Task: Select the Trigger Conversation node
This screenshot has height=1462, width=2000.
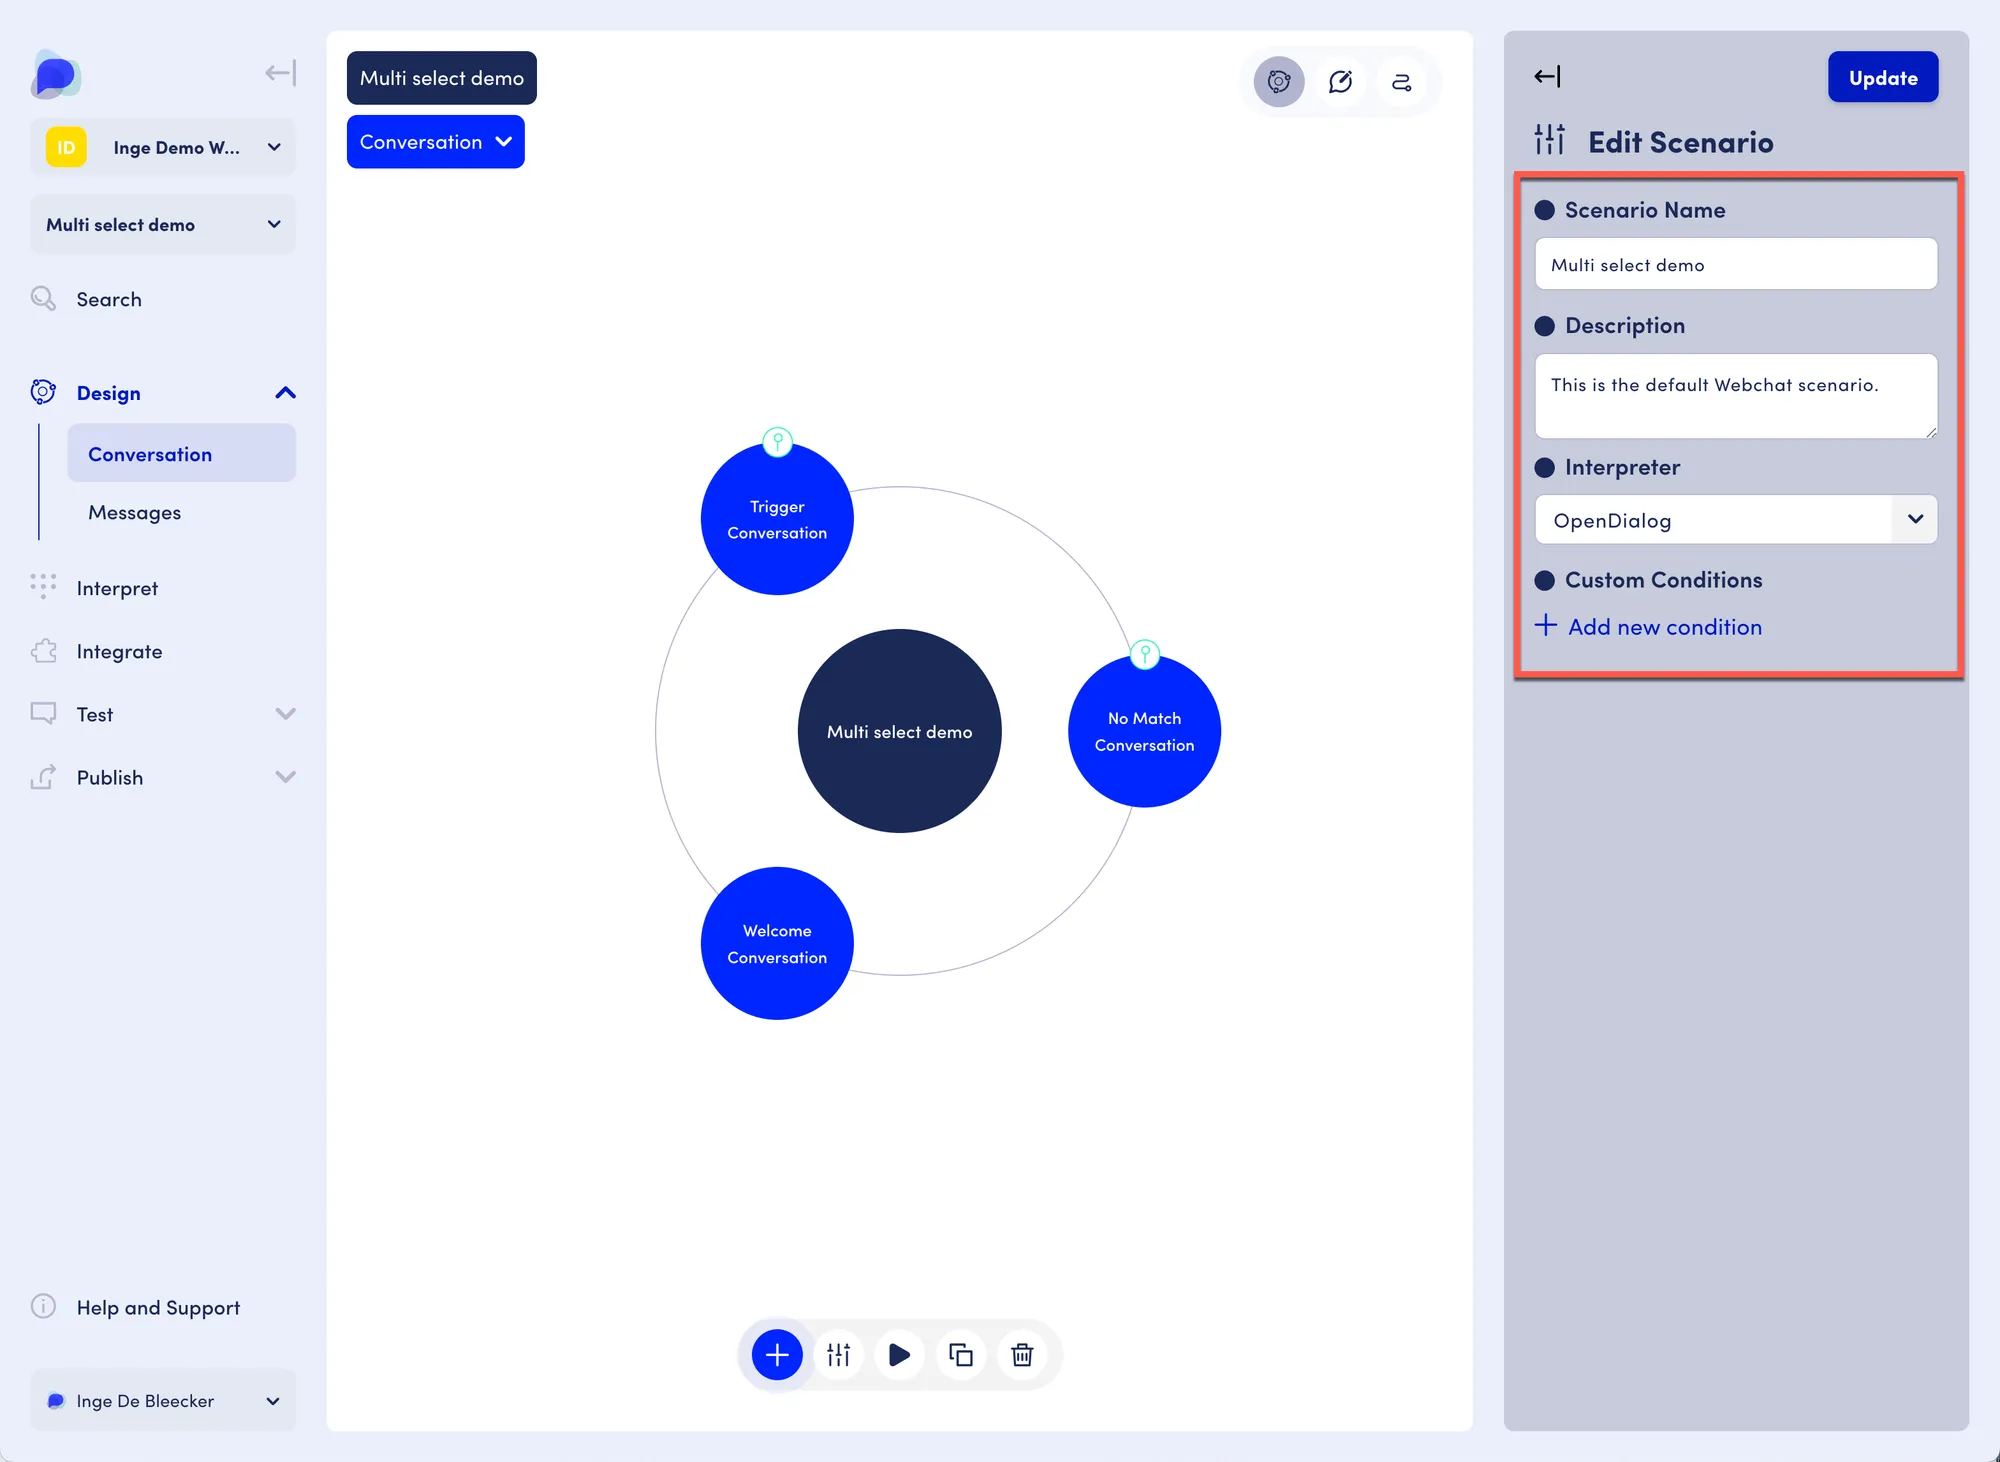Action: click(x=777, y=519)
